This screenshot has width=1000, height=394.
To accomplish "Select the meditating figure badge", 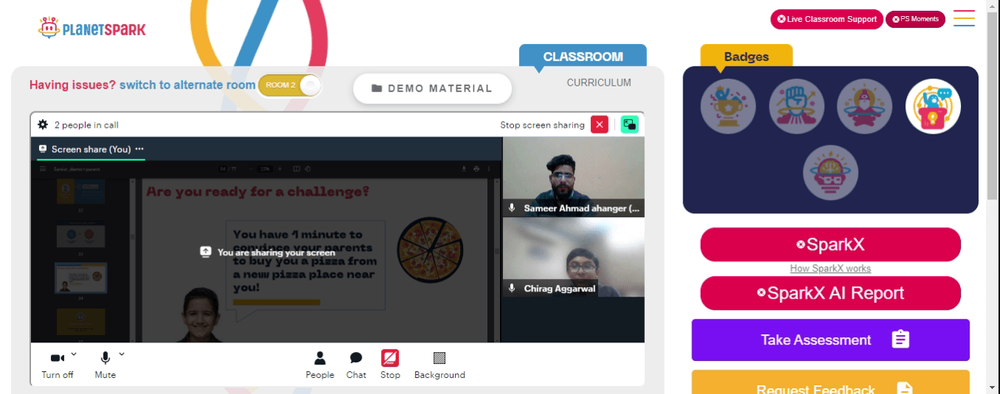I will (865, 106).
